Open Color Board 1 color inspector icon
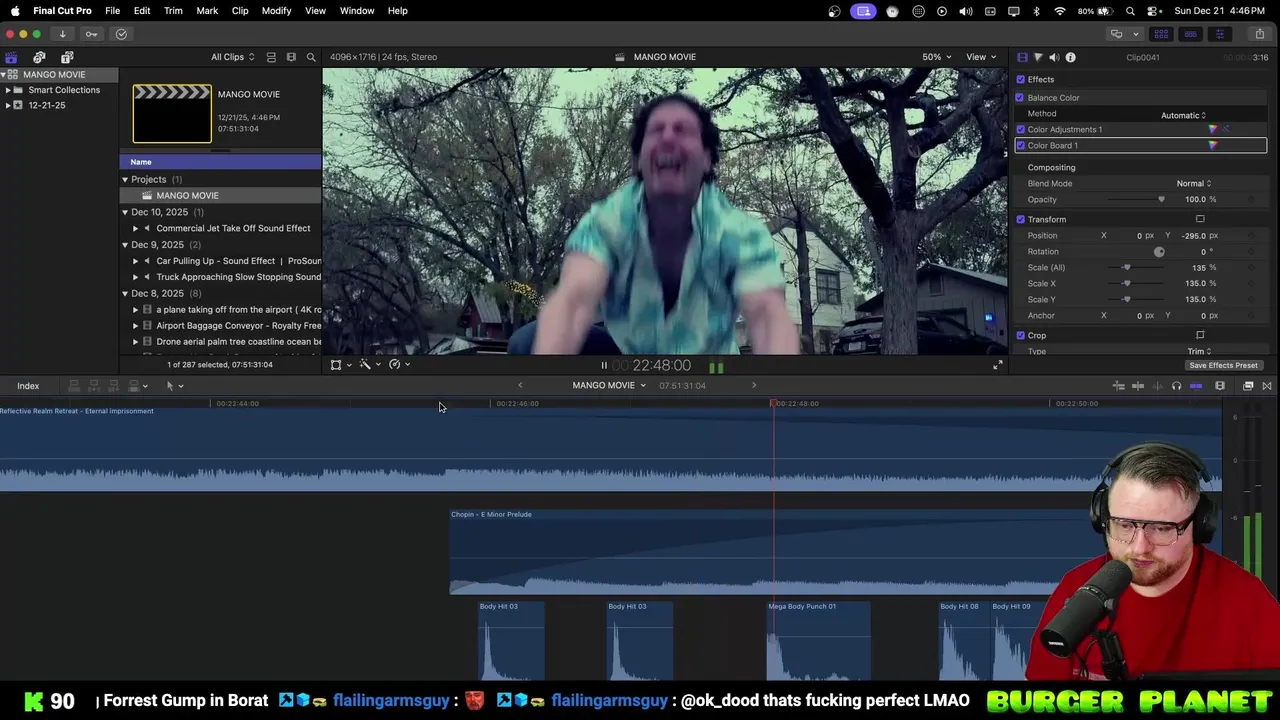The image size is (1280, 720). [1213, 145]
